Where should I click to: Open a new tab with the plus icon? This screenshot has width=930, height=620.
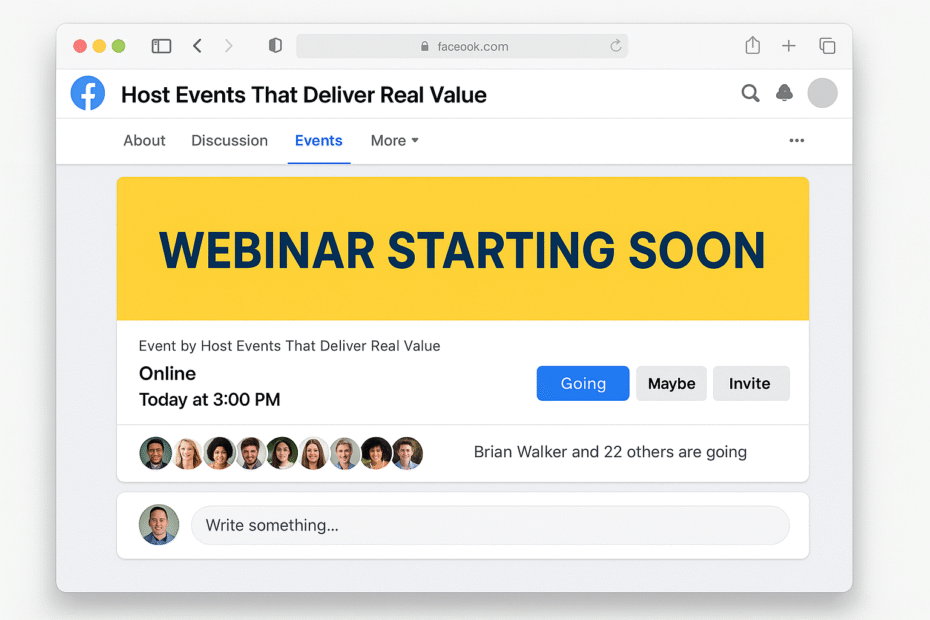(789, 45)
